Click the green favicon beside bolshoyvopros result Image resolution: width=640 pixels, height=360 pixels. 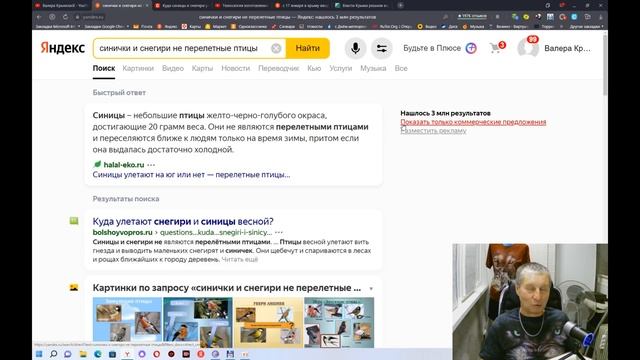(x=74, y=221)
